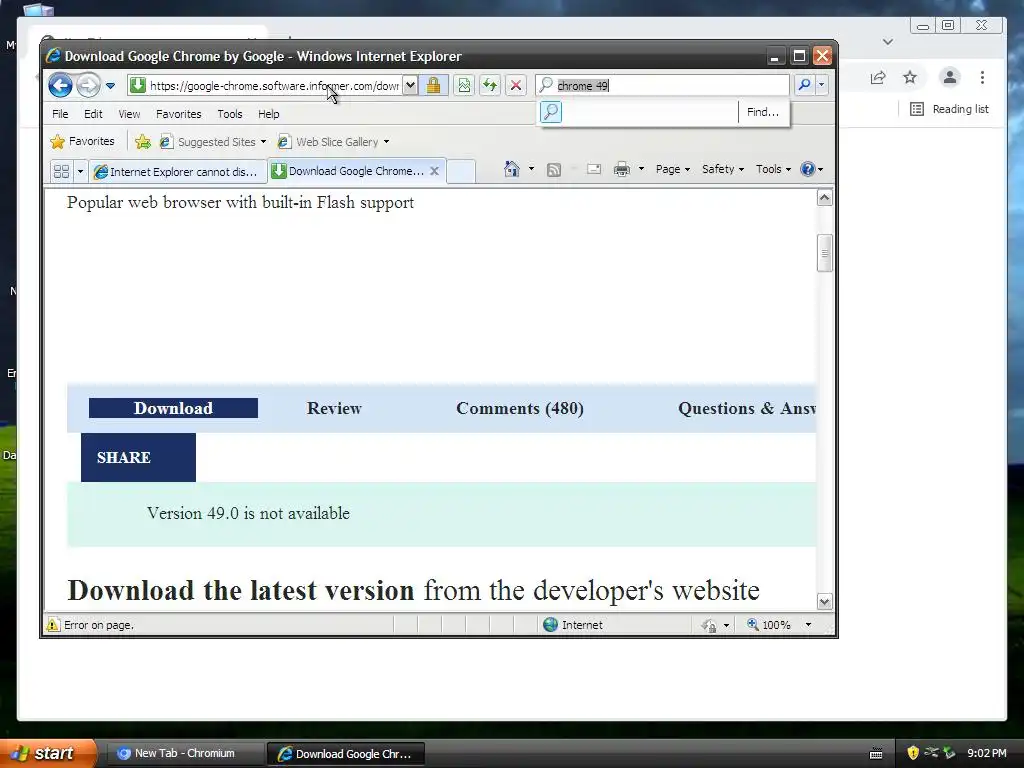
Task: Click the vertical scrollbar down arrow
Action: point(825,601)
